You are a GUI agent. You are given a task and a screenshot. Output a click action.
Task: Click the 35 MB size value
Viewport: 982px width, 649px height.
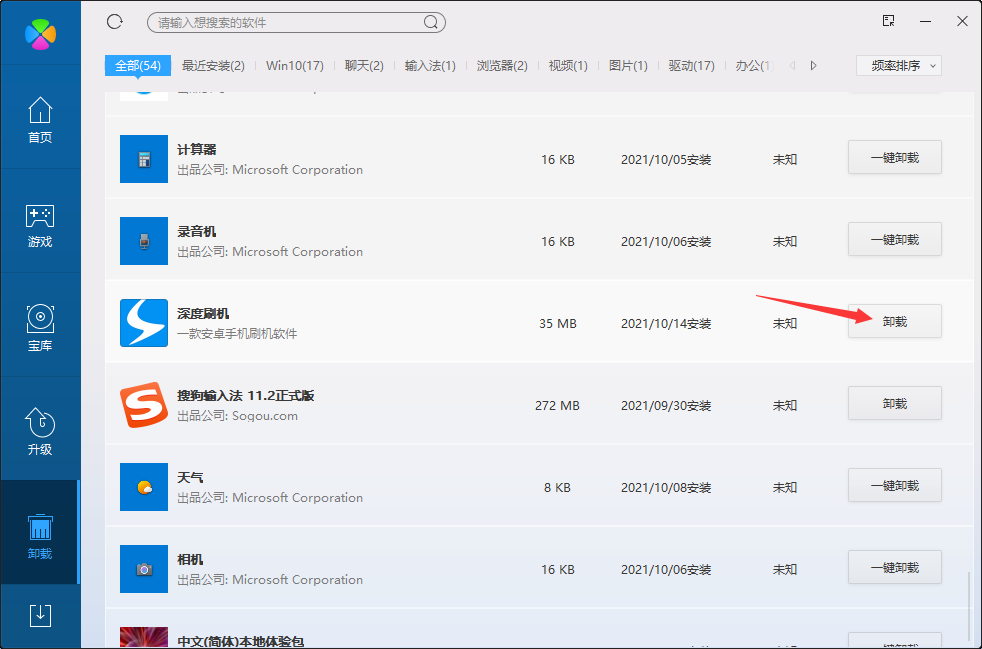[x=558, y=324]
